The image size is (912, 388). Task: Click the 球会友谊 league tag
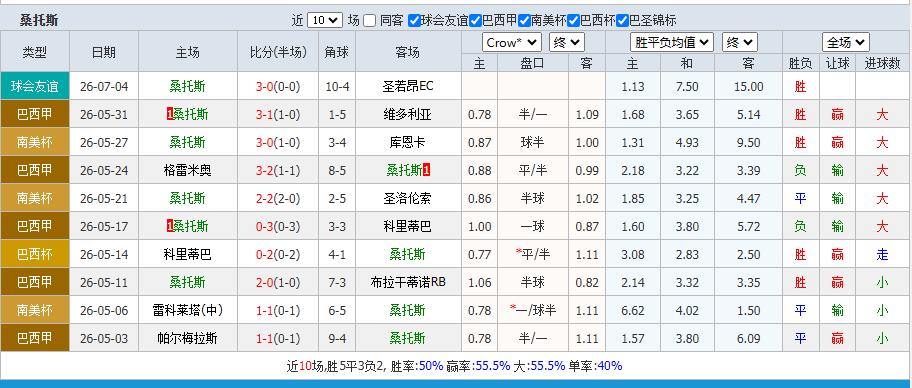(35, 87)
